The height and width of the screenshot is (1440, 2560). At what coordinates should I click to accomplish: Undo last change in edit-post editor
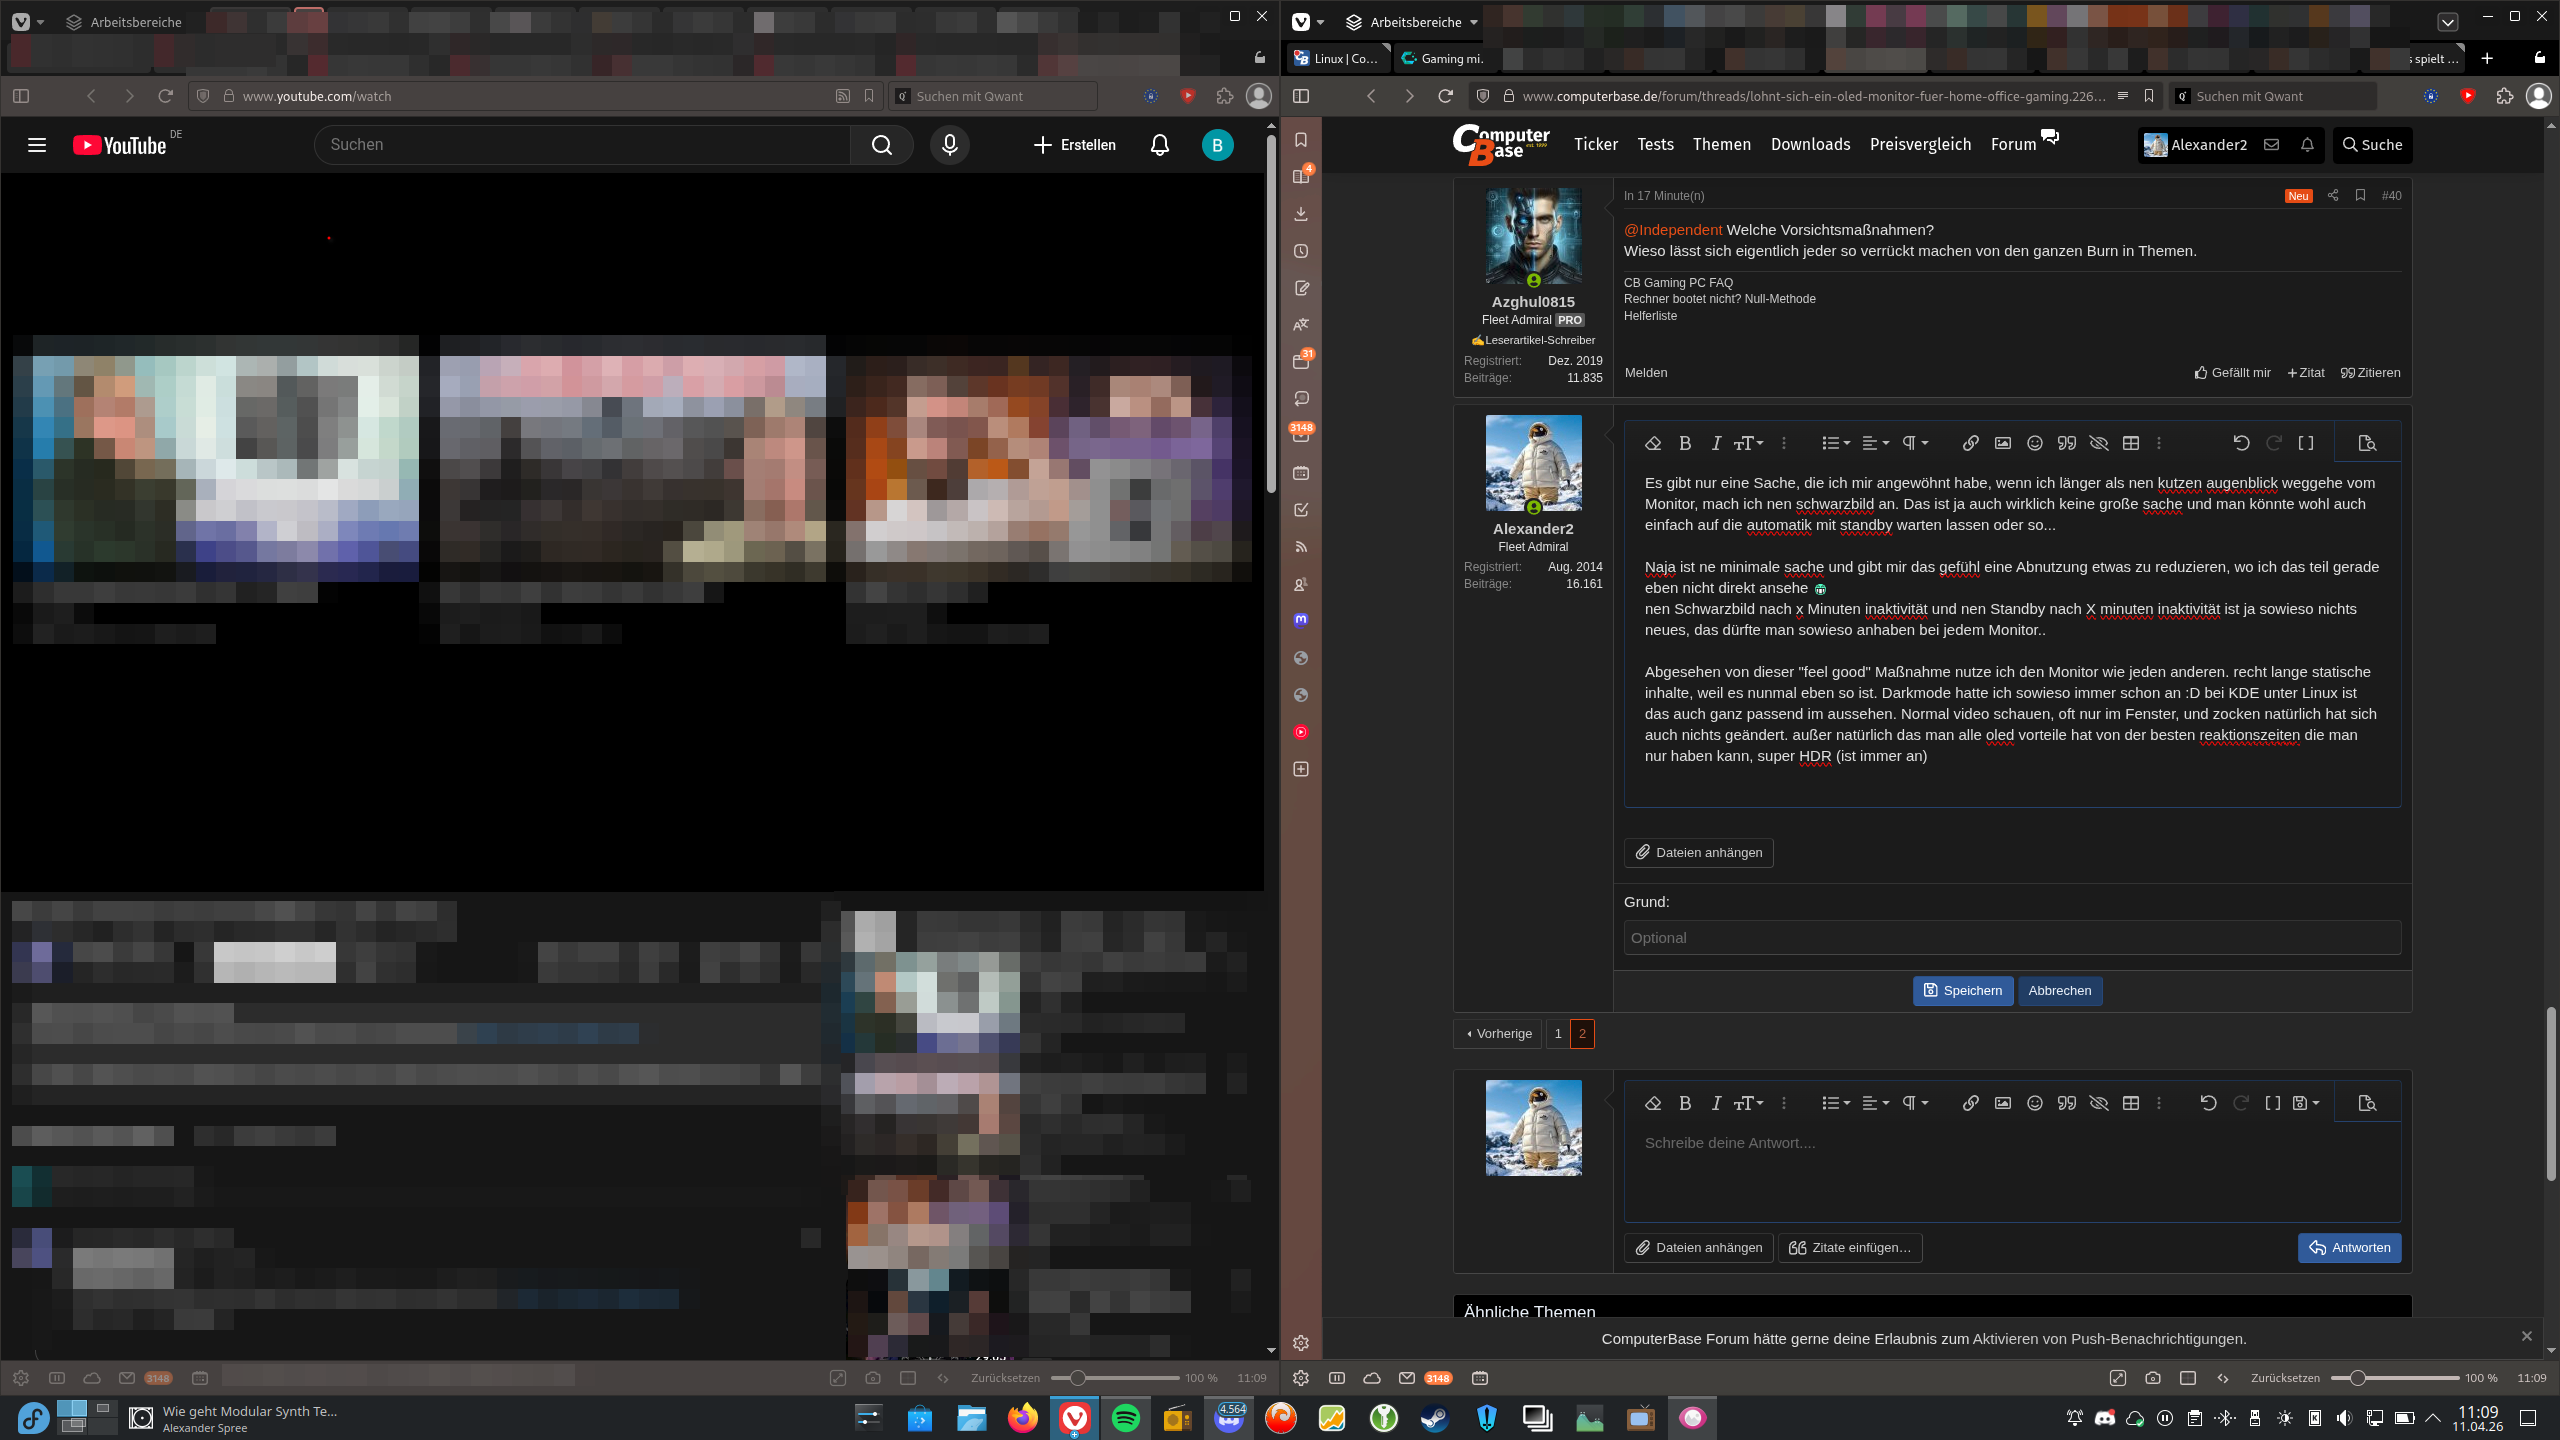pyautogui.click(x=2241, y=443)
